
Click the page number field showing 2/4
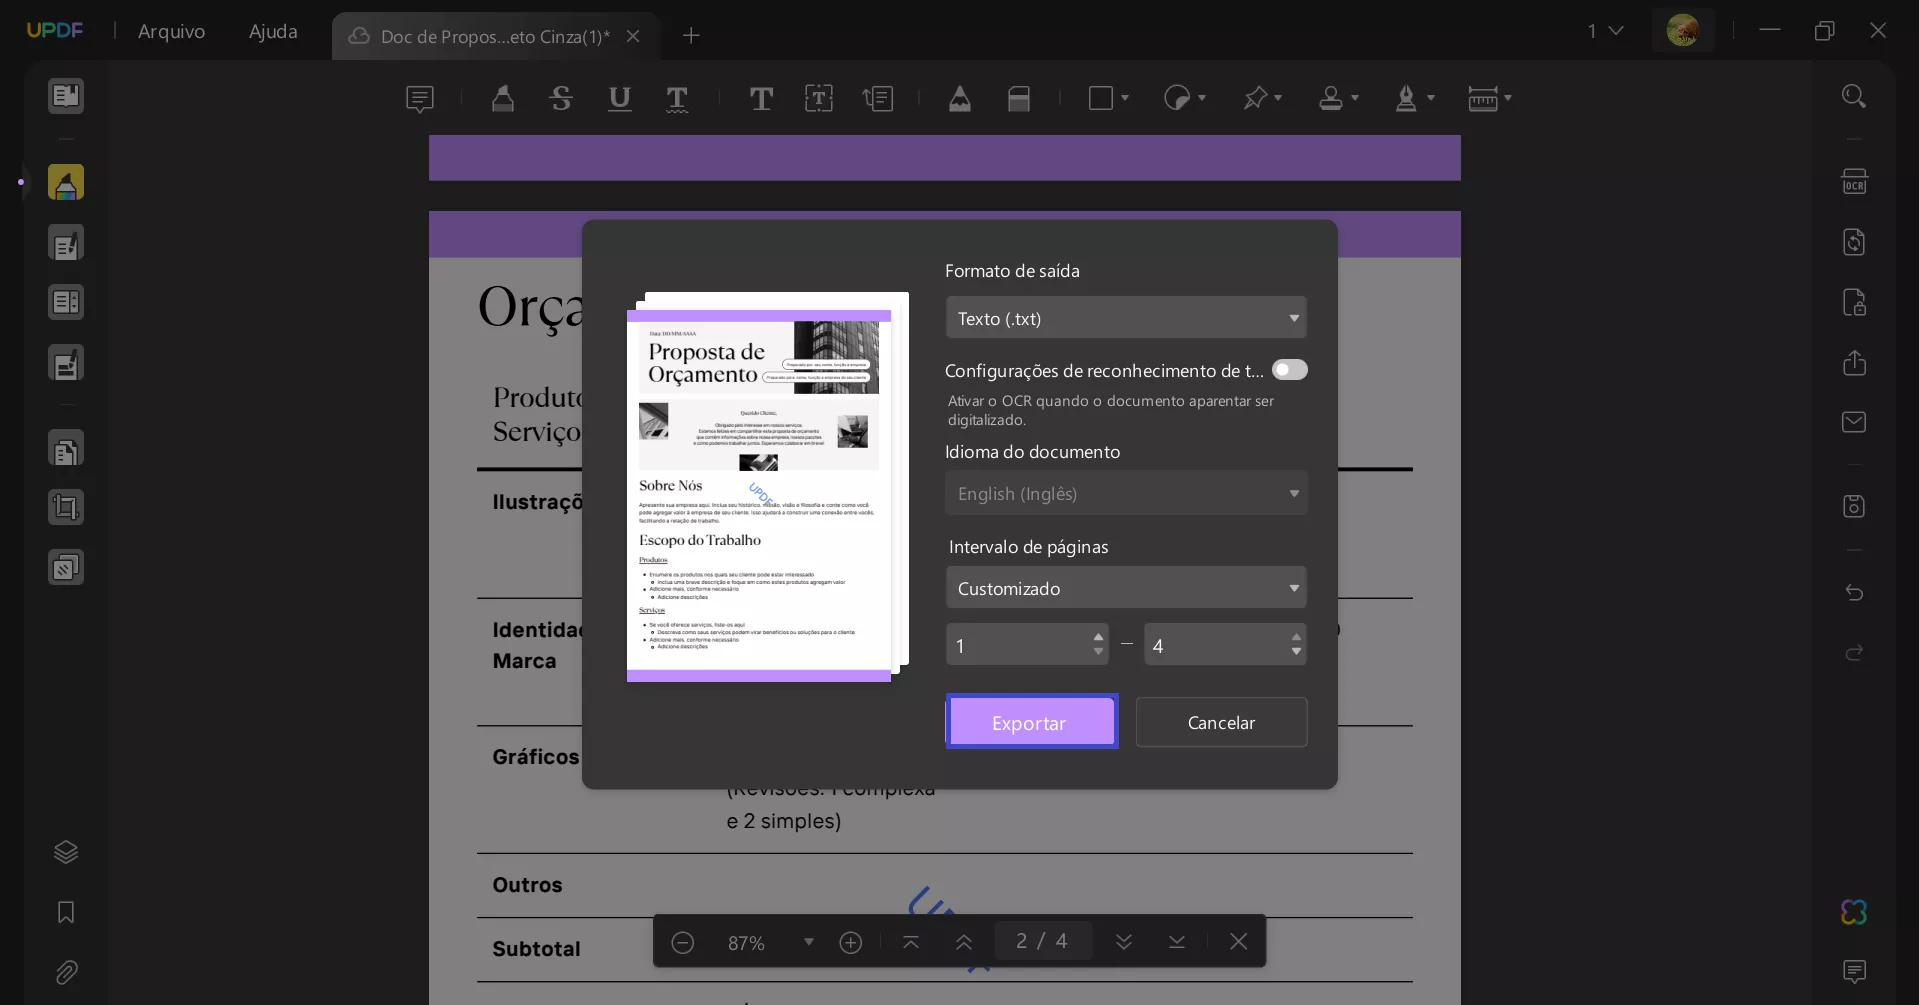[x=1042, y=940]
